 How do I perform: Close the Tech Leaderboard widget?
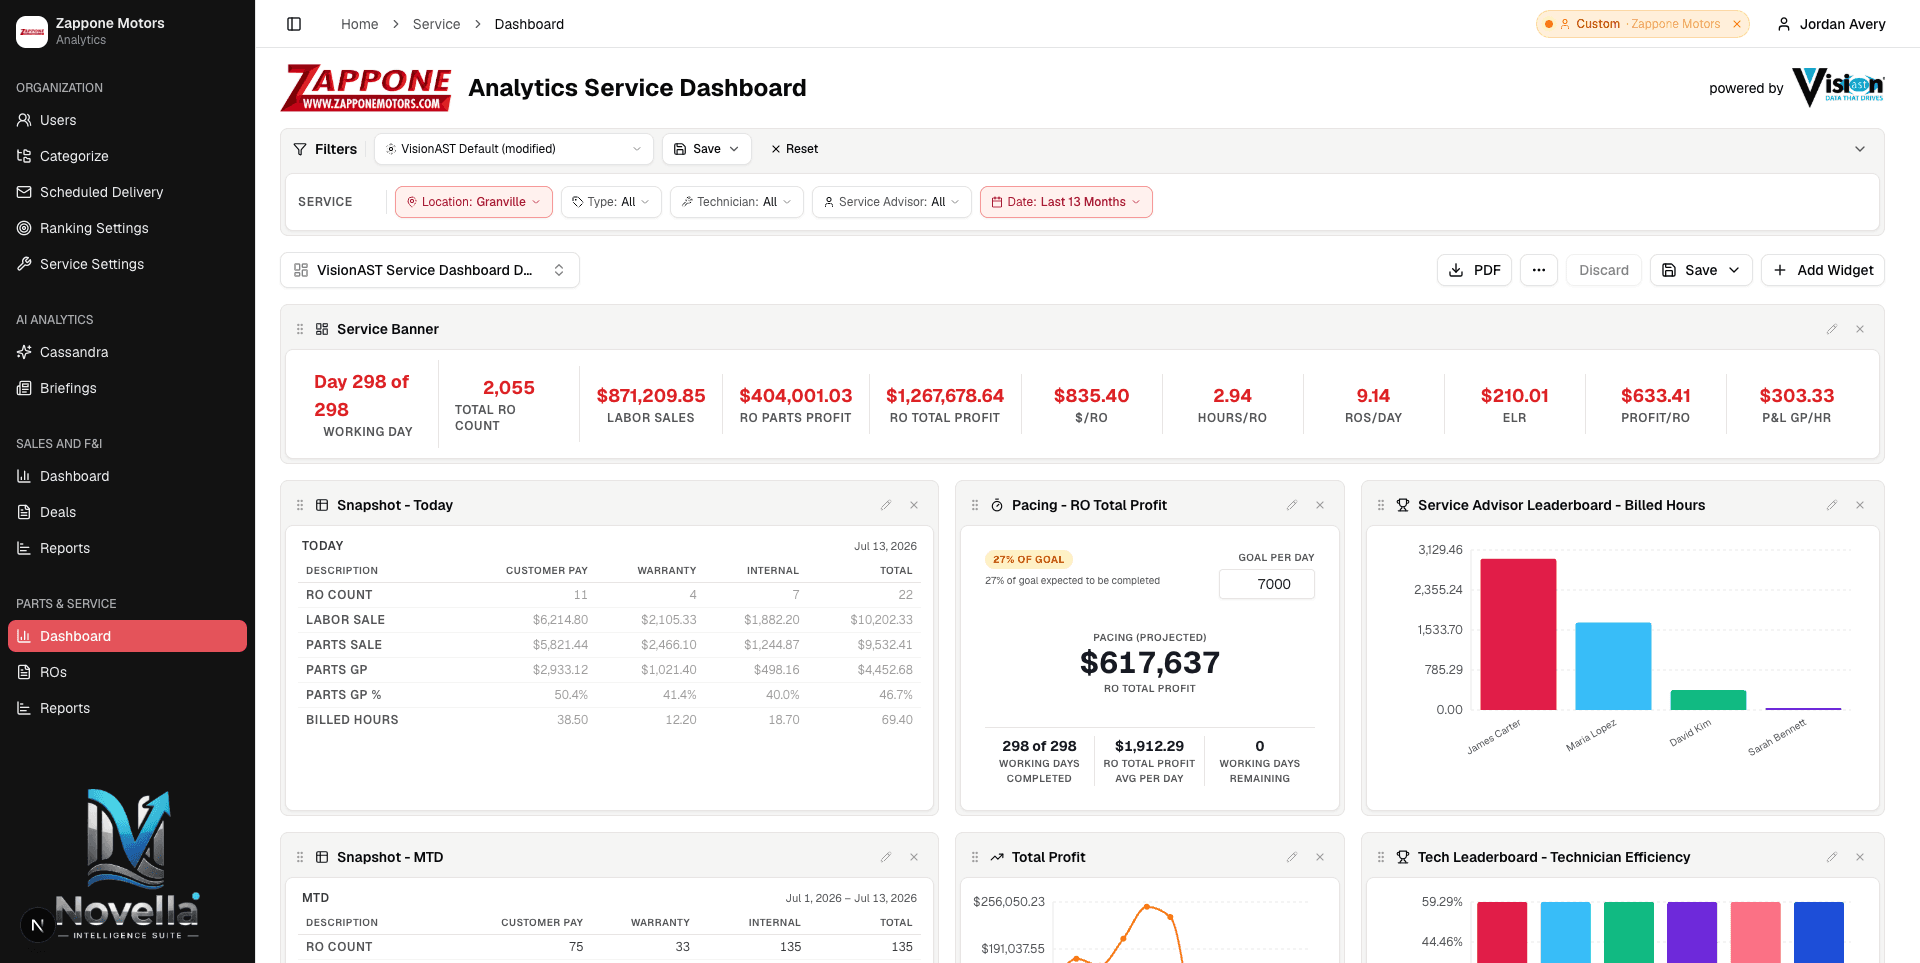[1860, 857]
